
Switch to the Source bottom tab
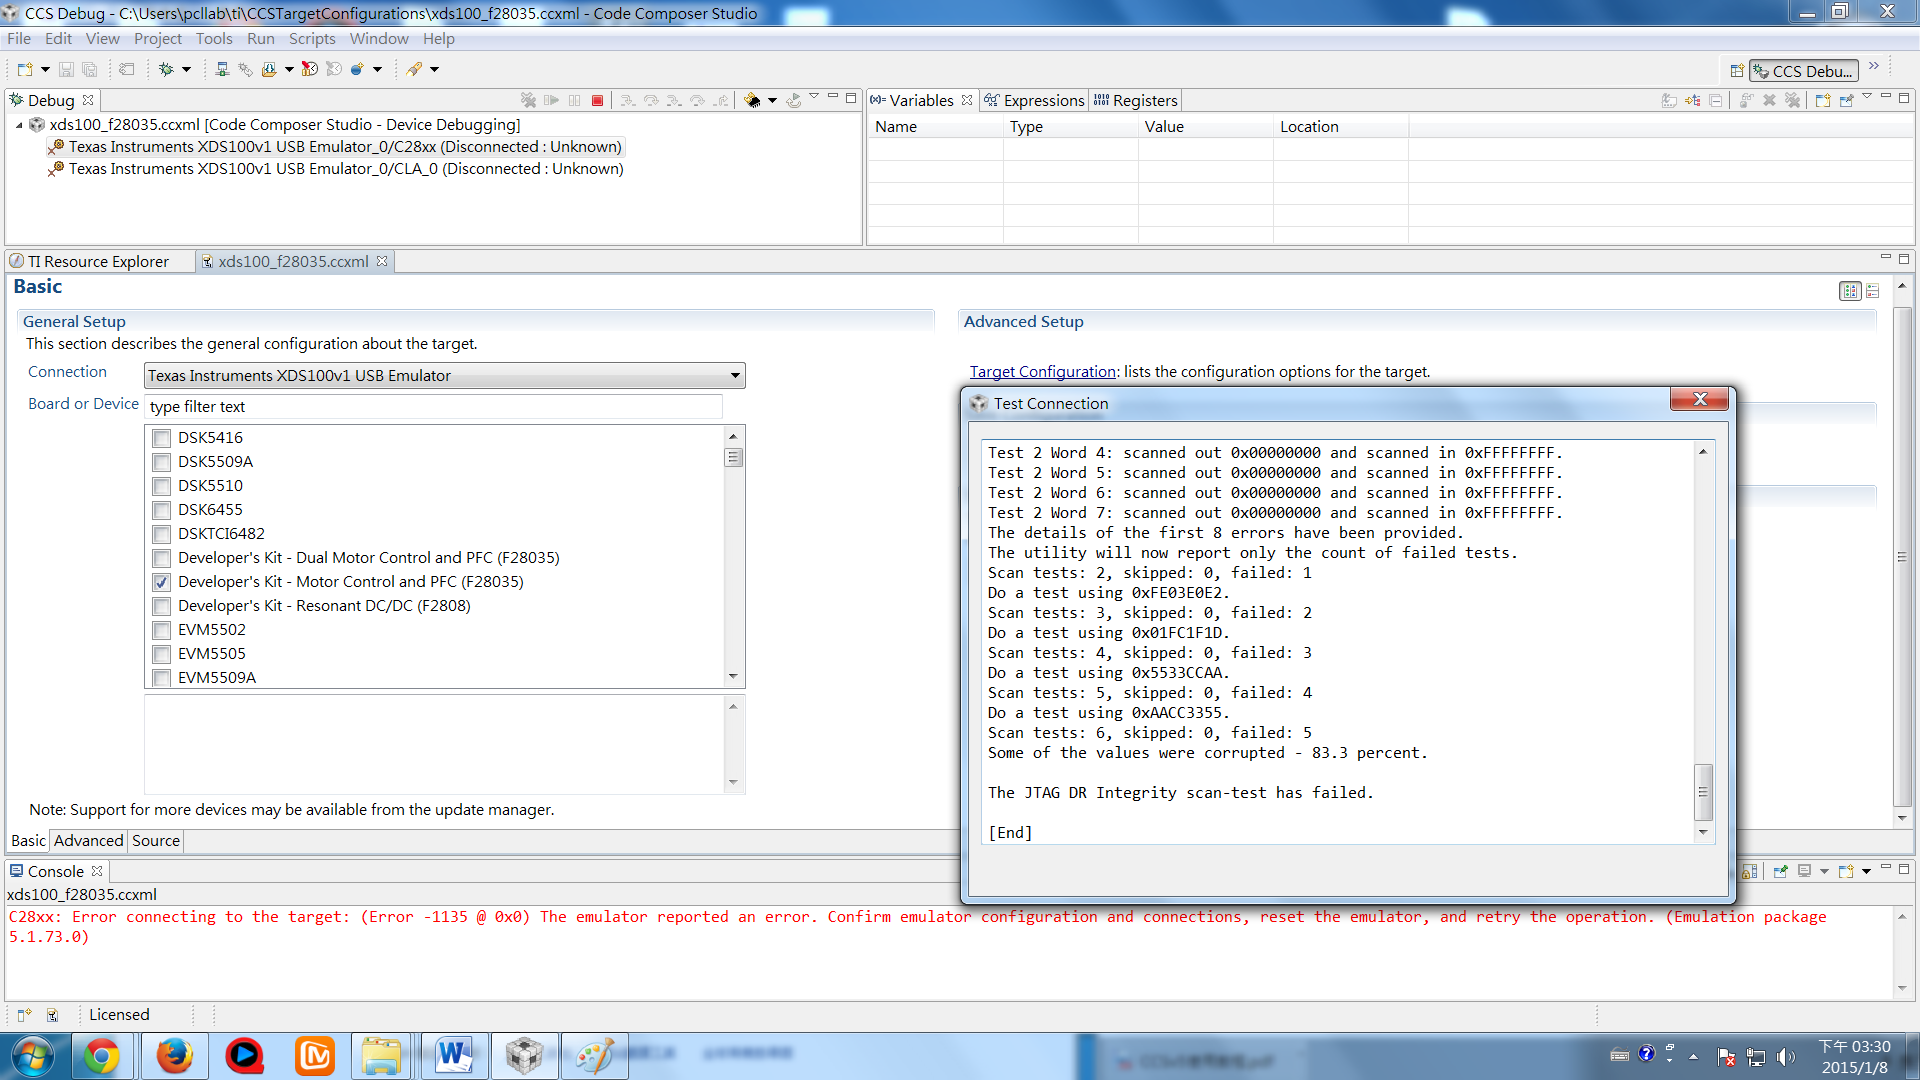[156, 841]
